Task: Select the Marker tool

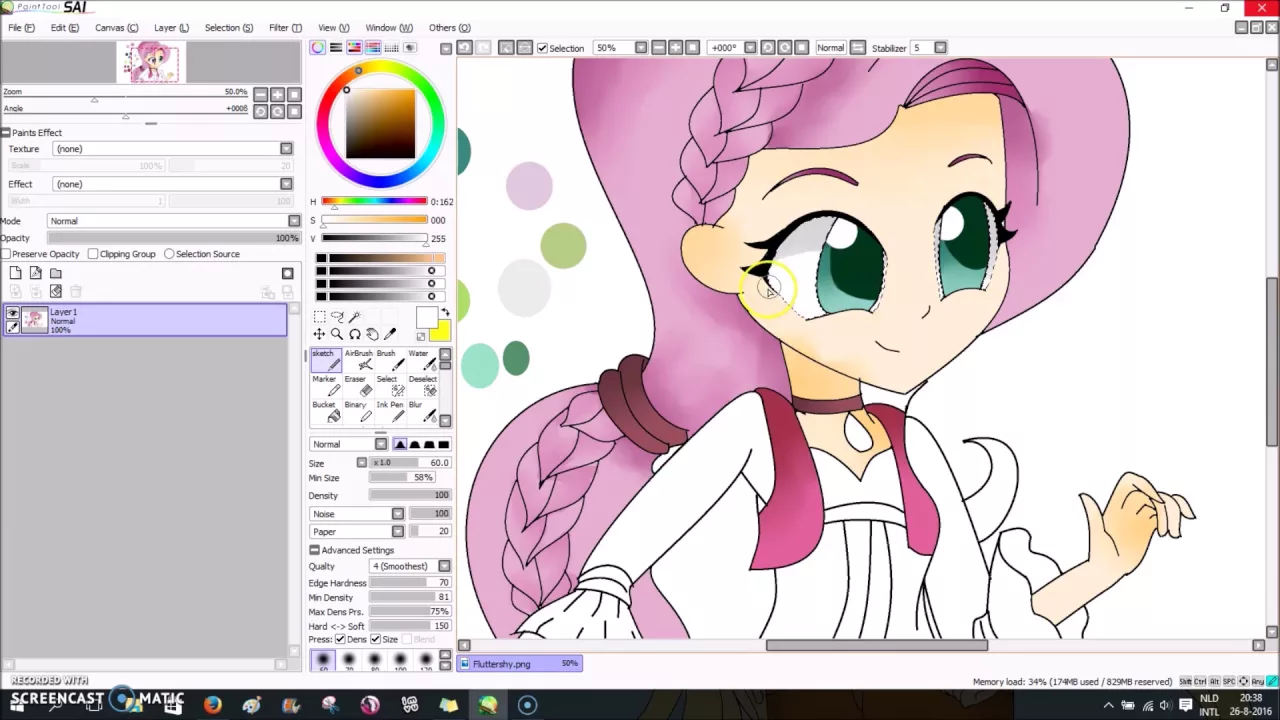Action: tap(326, 386)
